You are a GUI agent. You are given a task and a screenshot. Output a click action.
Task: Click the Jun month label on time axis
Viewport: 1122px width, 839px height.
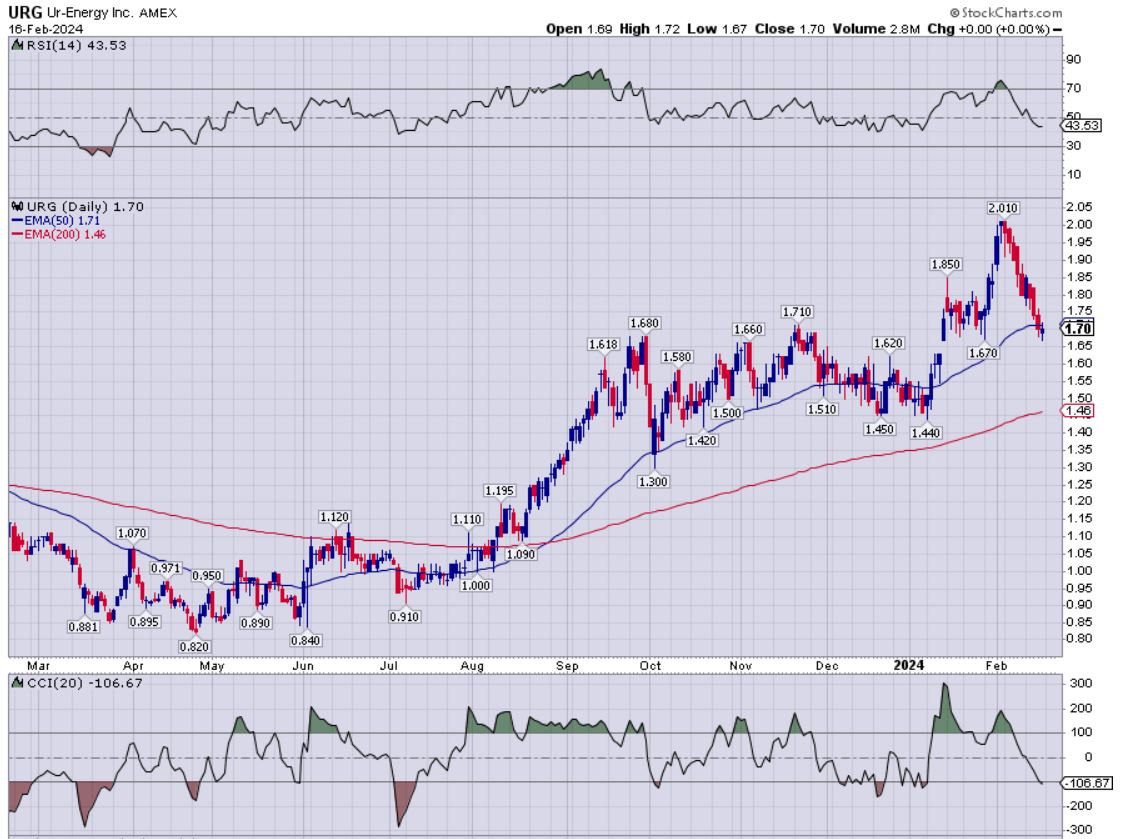(303, 666)
